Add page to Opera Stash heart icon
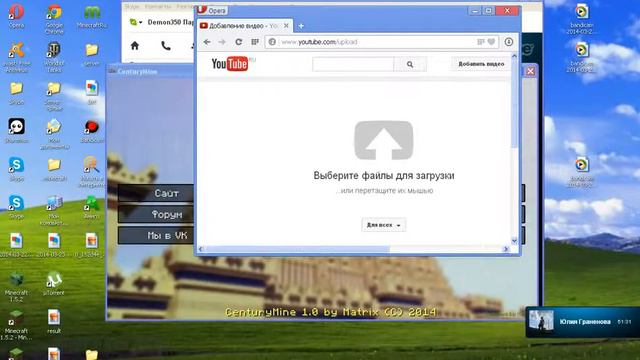640x360 pixels. [491, 42]
